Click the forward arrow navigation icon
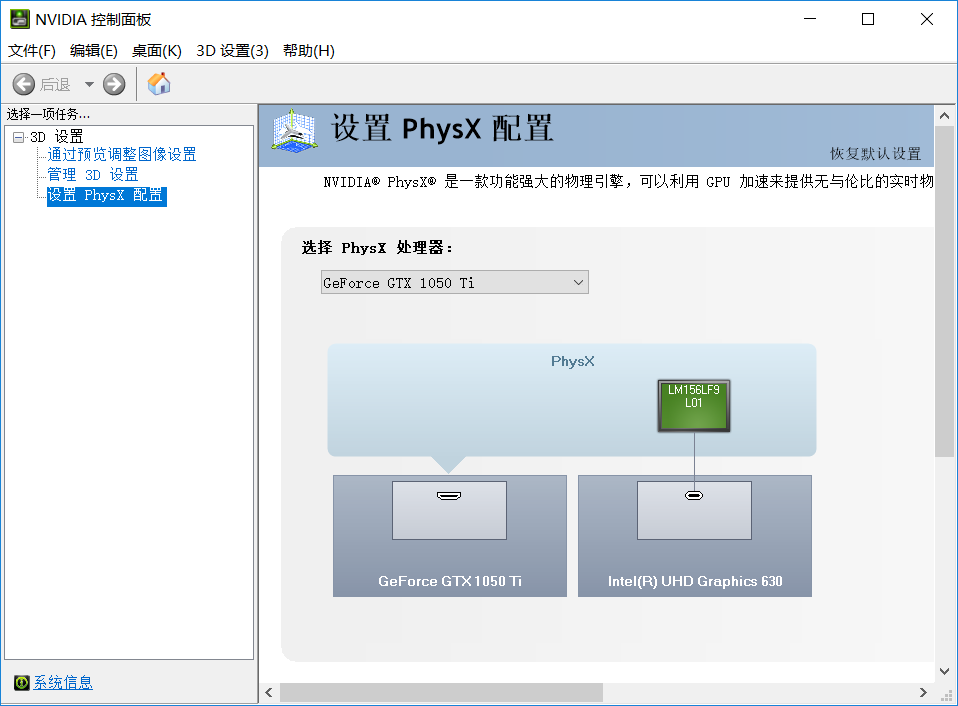 coord(114,85)
